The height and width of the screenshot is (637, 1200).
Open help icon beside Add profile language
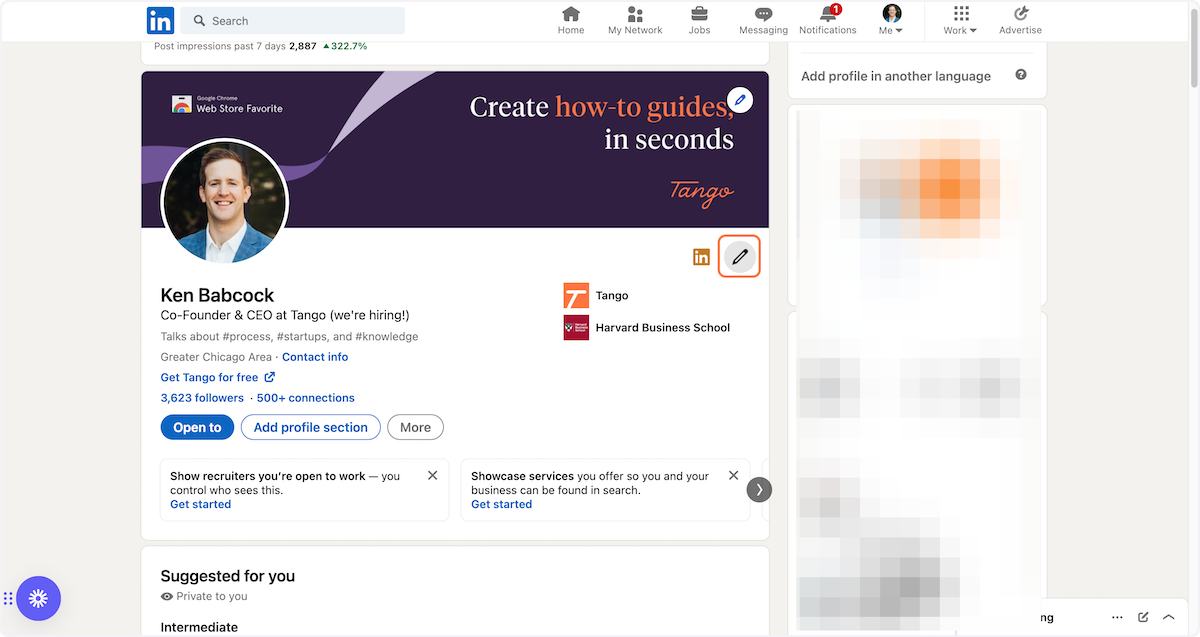tap(1021, 75)
